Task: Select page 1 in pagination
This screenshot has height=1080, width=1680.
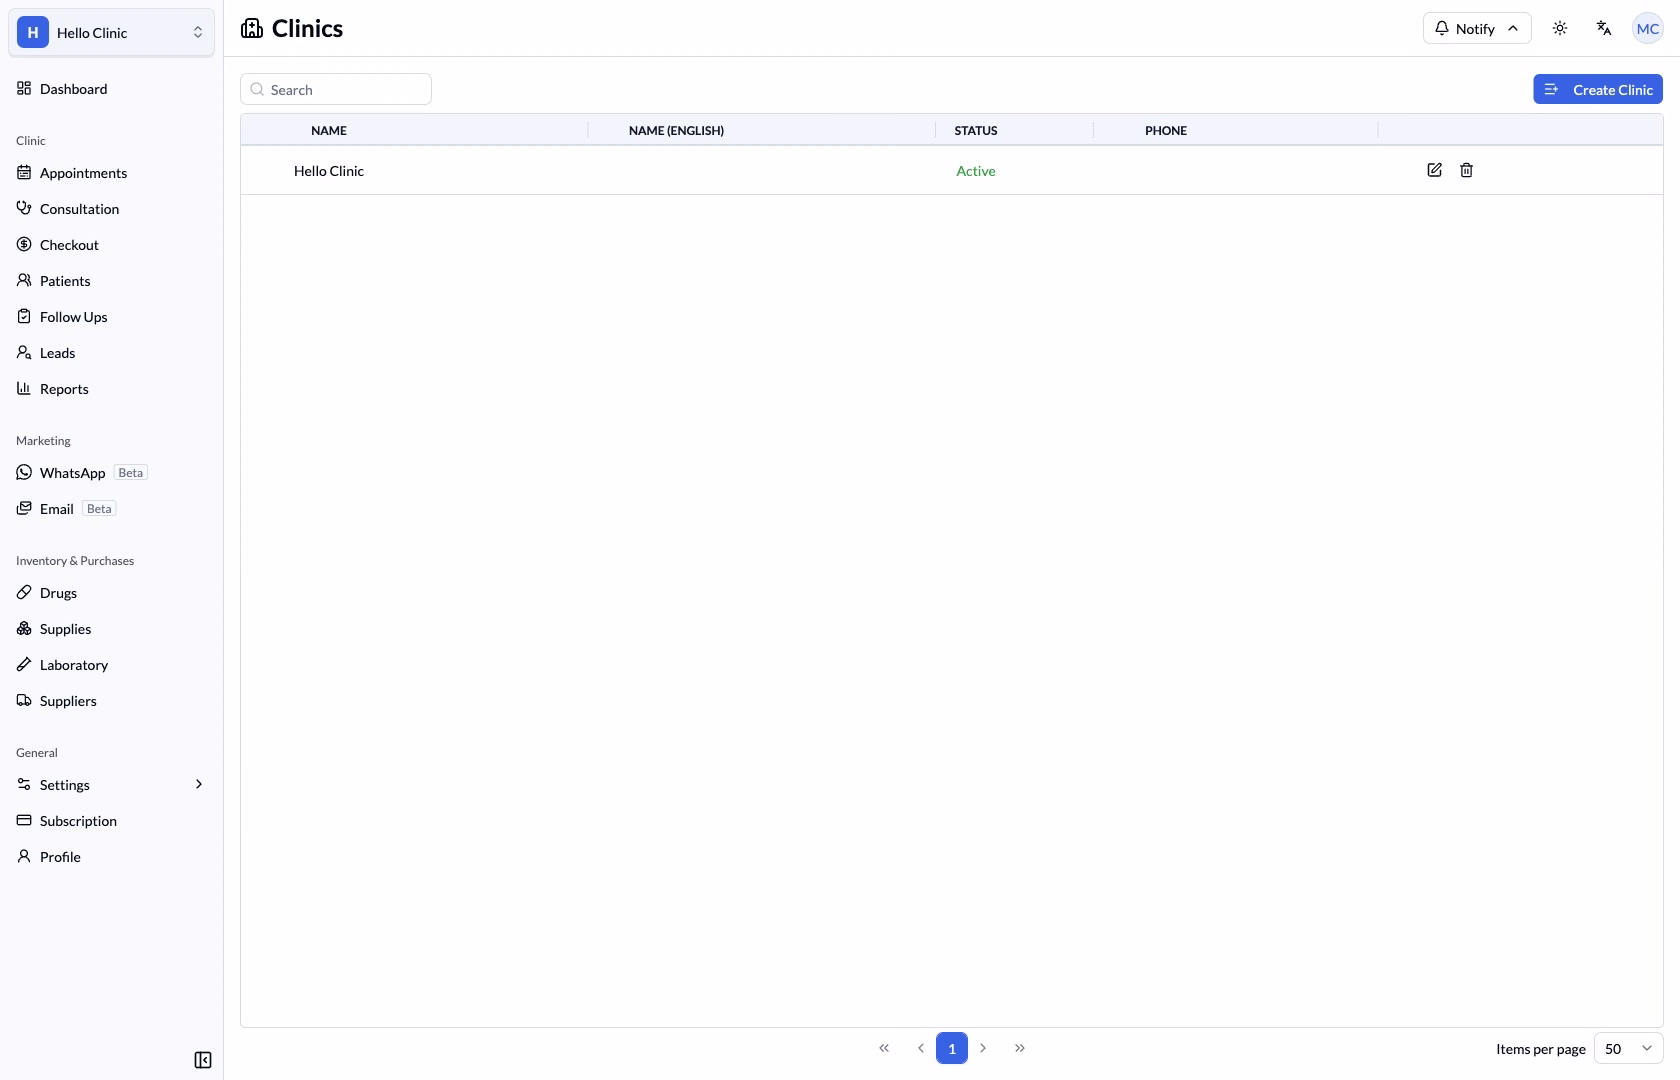Action: tap(952, 1048)
